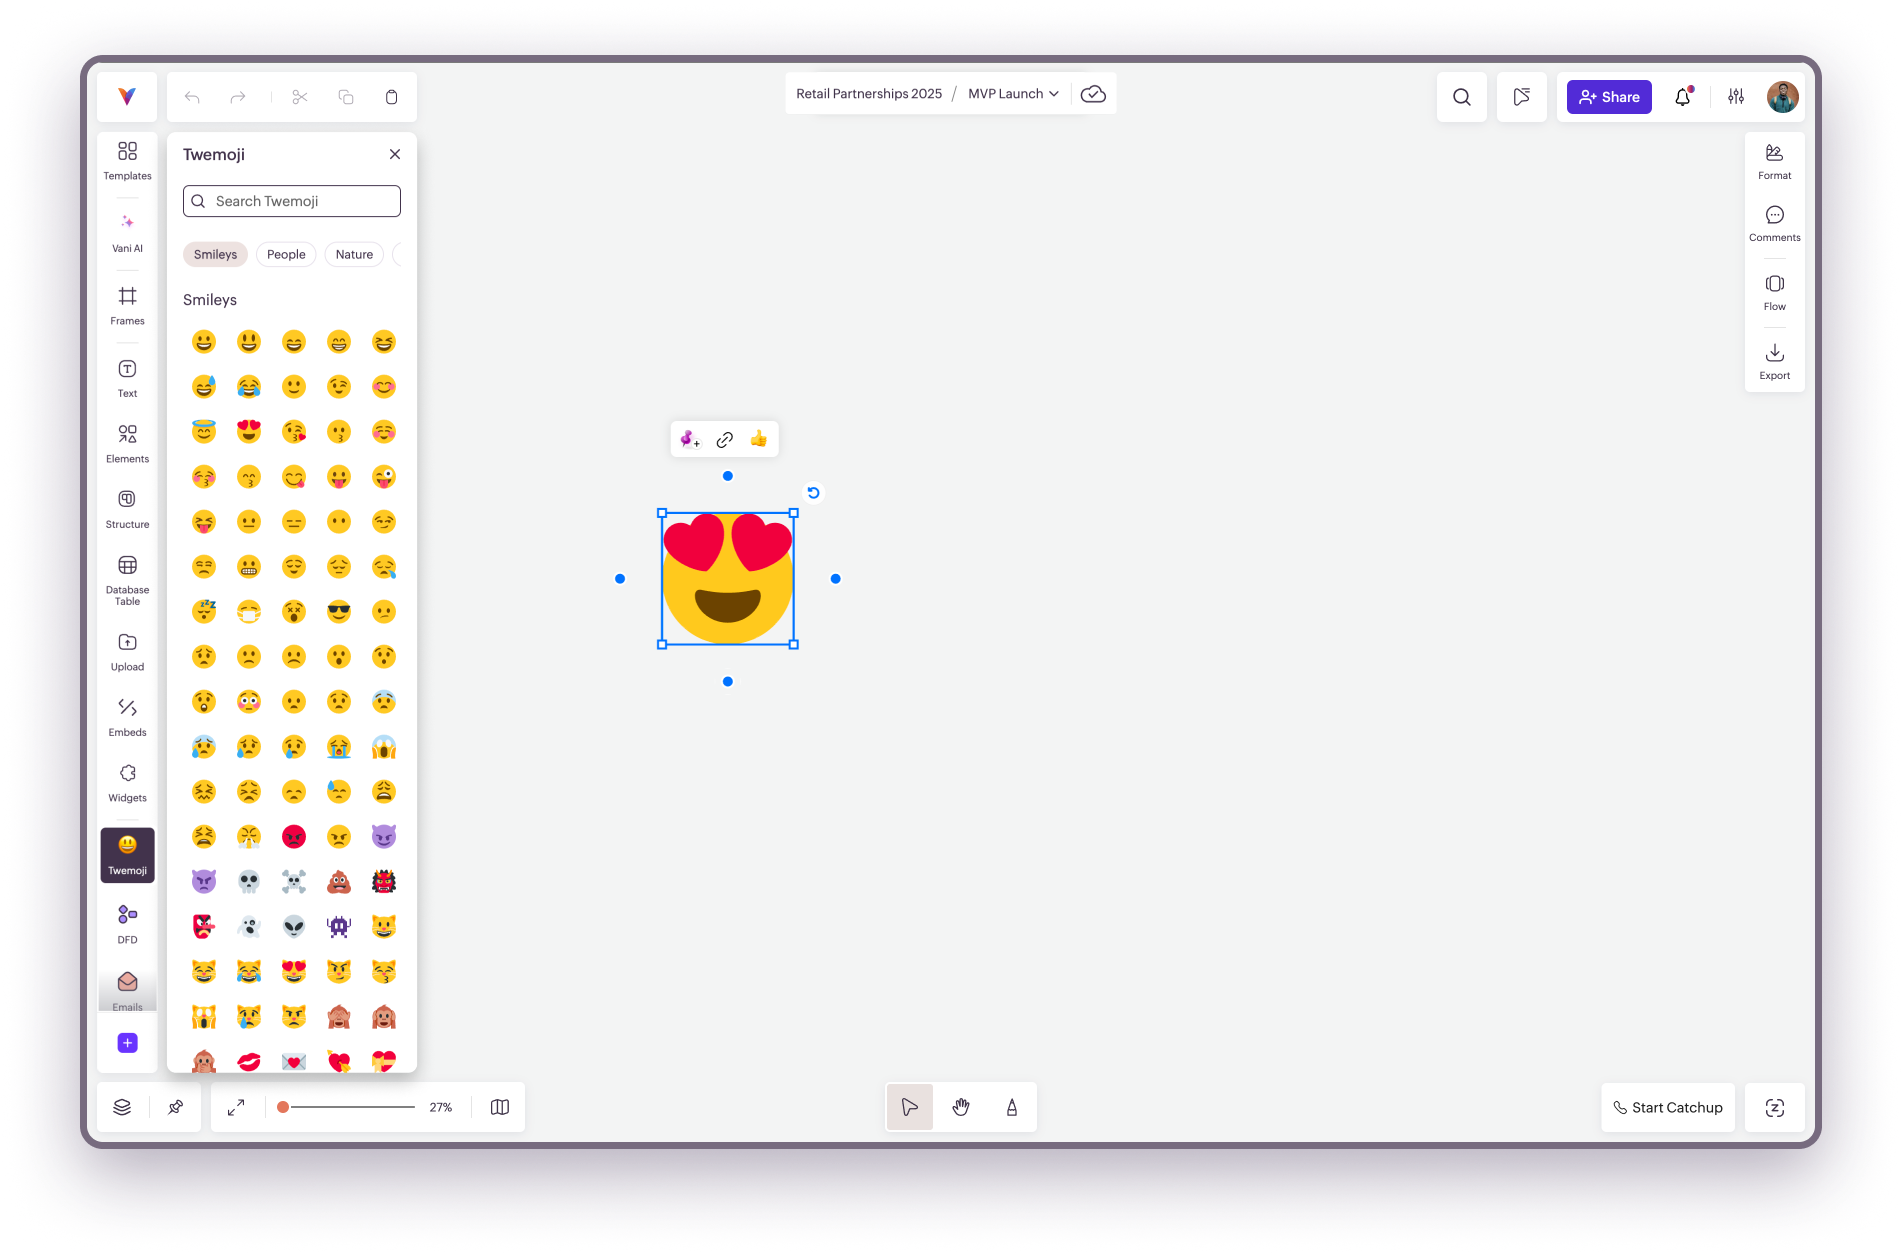Open the Templates panel
Image resolution: width=1902 pixels, height=1254 pixels.
coord(127,160)
